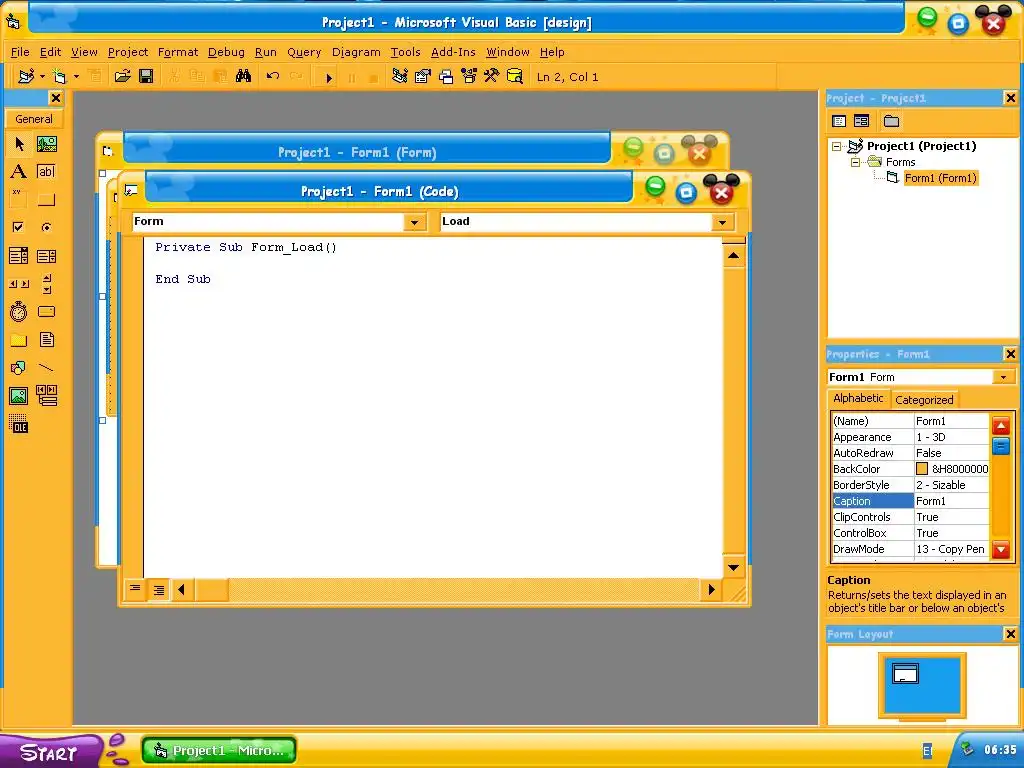The width and height of the screenshot is (1024, 768).
Task: Select the DirListBox folder control tool
Action: coord(19,340)
